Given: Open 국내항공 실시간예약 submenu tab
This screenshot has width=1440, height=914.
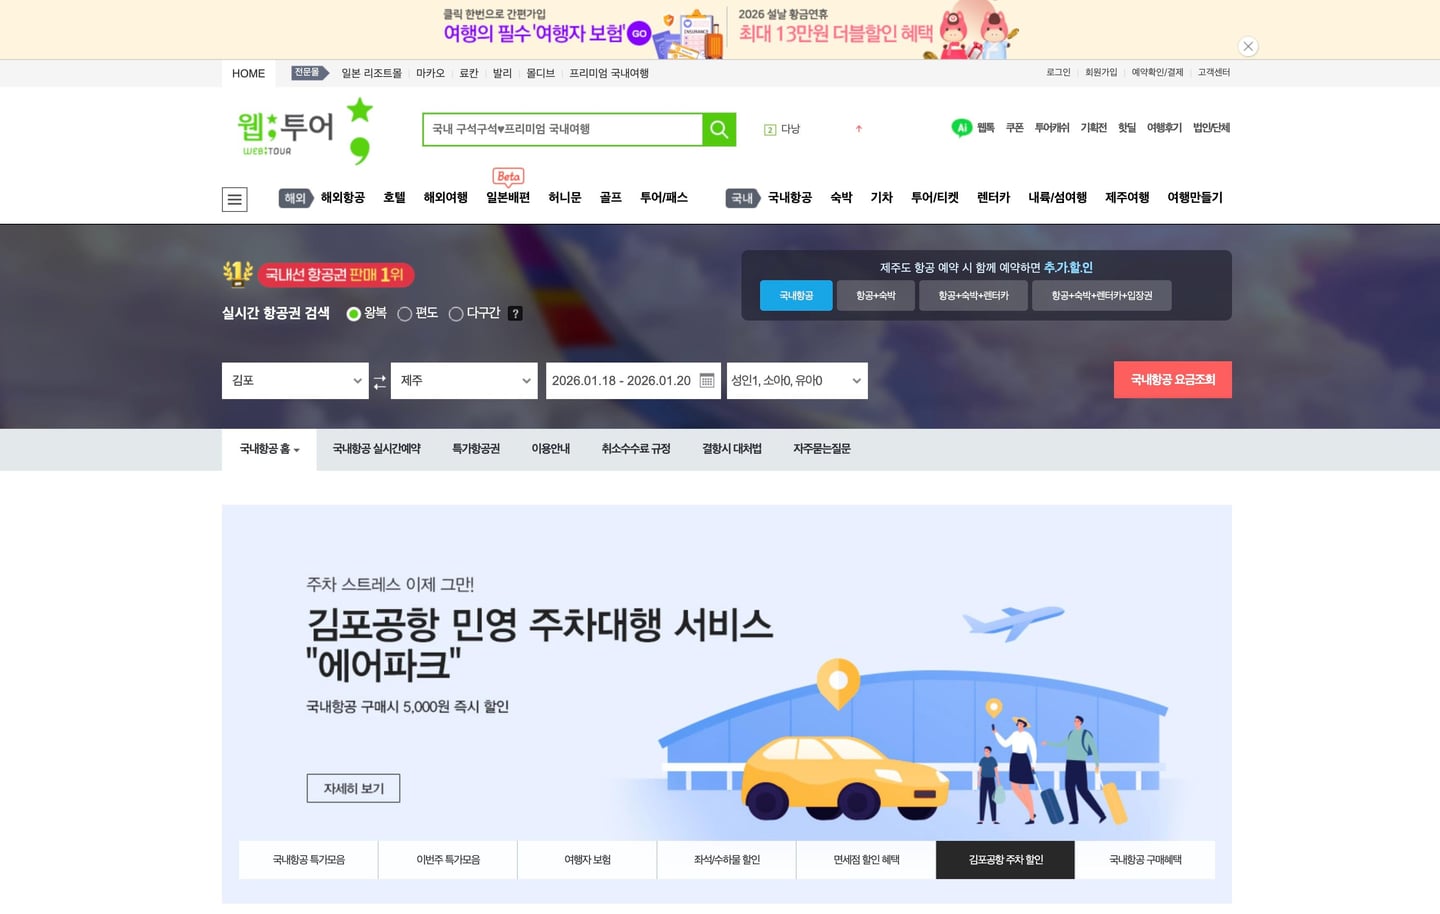Looking at the screenshot, I should [377, 449].
